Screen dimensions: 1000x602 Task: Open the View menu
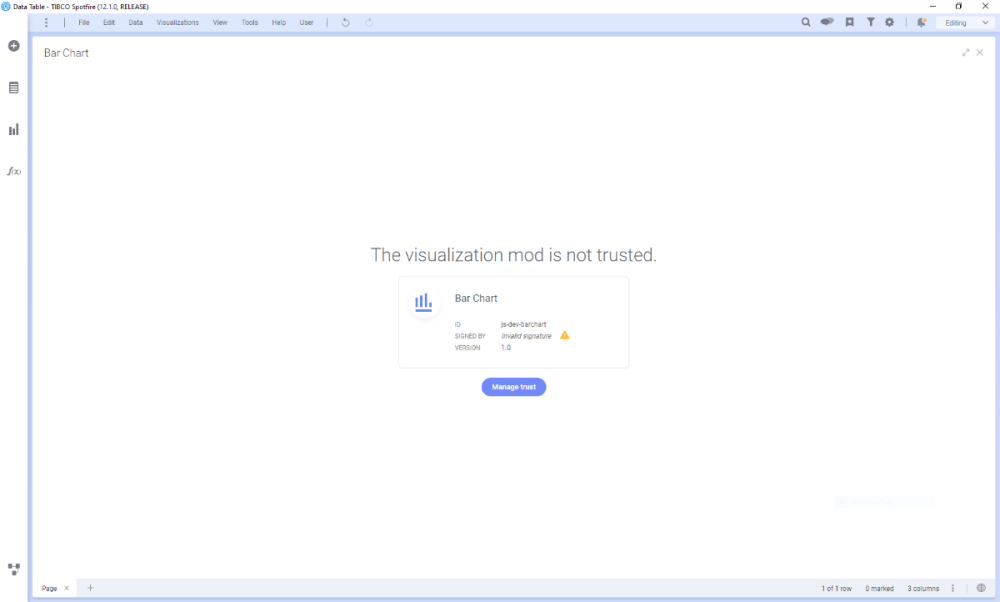point(220,22)
